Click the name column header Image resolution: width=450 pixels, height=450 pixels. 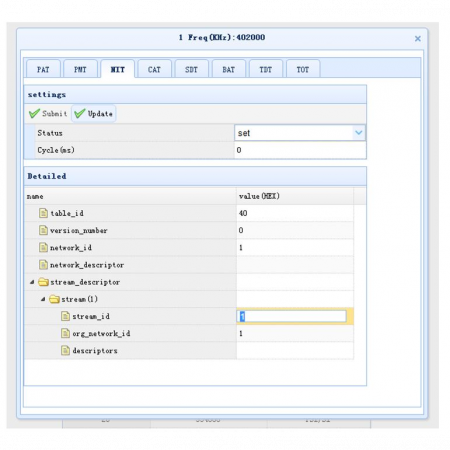pos(130,196)
